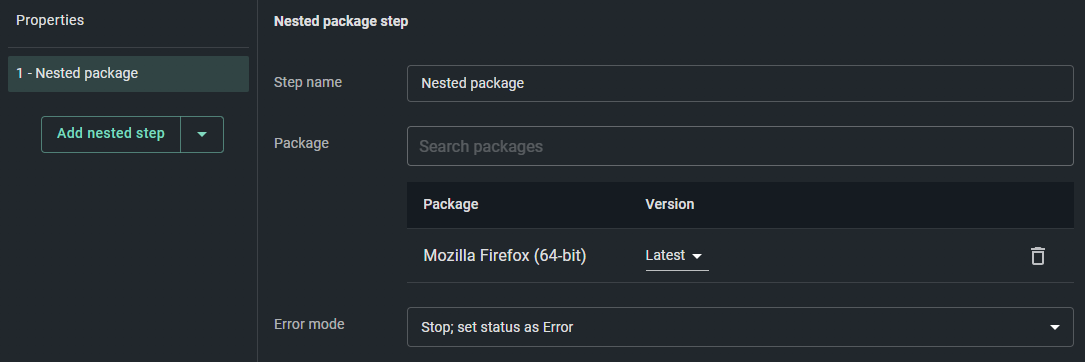This screenshot has height=362, width=1085.
Task: Click the Step name label
Action: 308,82
